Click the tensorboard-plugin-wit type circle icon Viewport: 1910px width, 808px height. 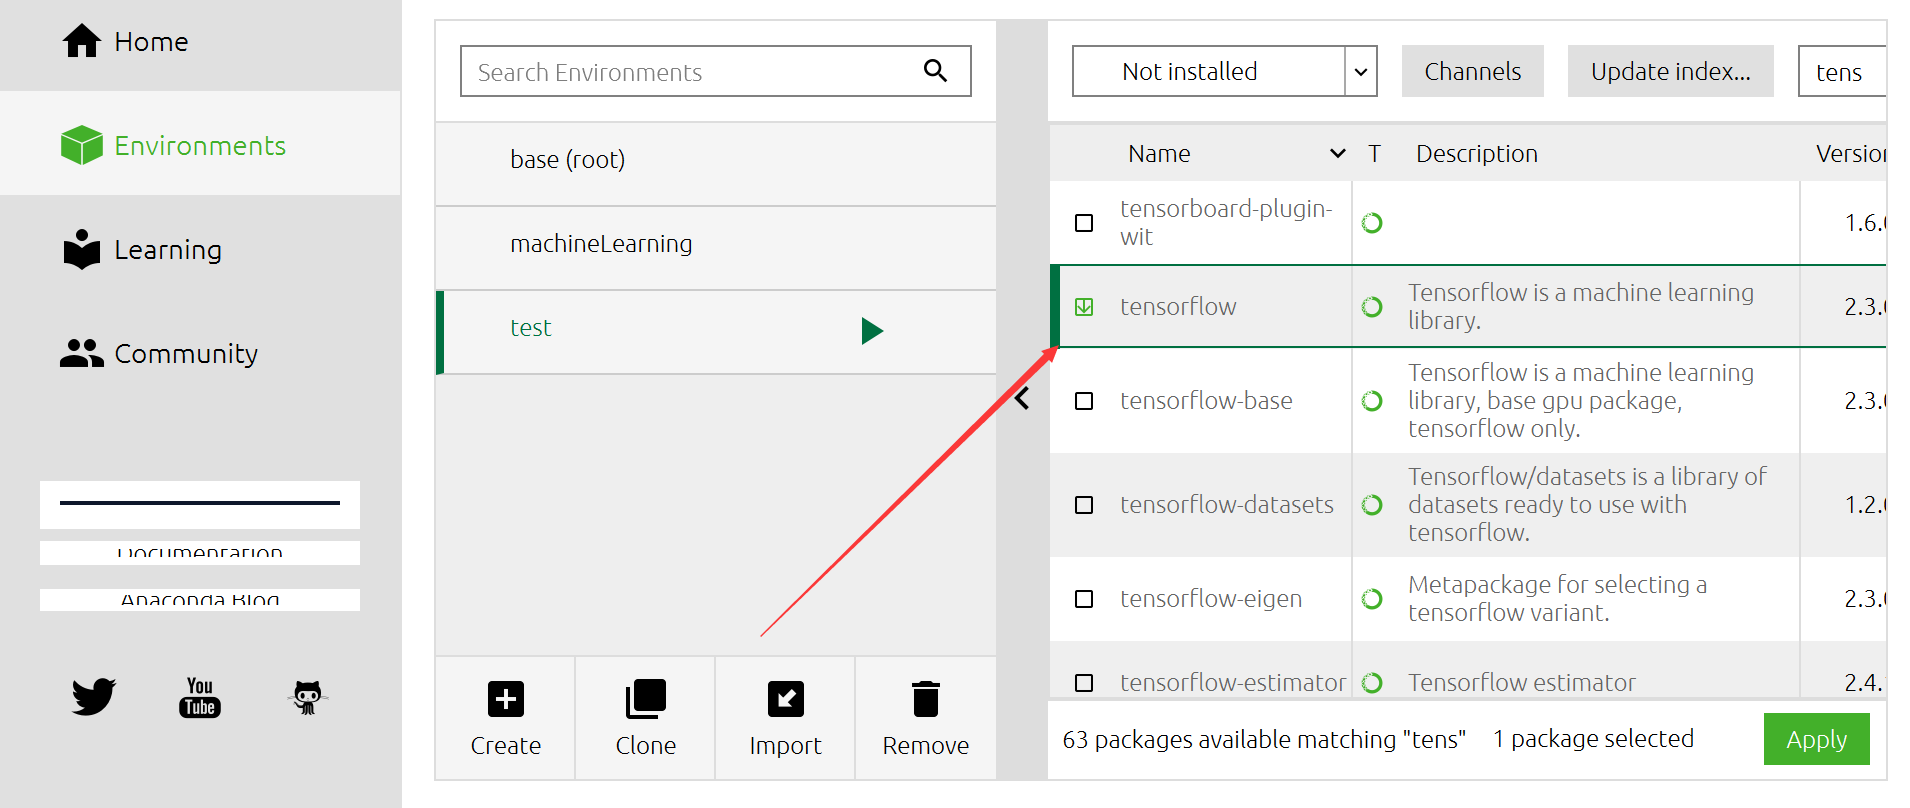click(x=1372, y=223)
